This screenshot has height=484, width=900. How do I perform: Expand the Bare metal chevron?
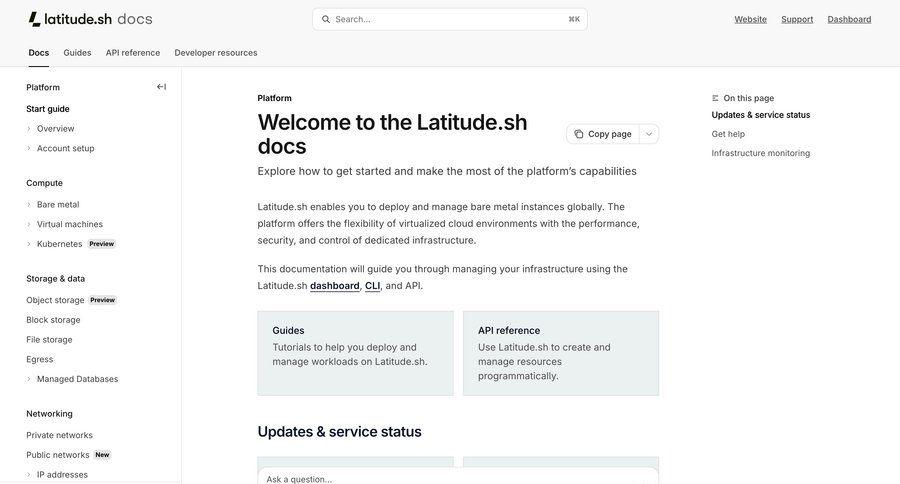(29, 204)
